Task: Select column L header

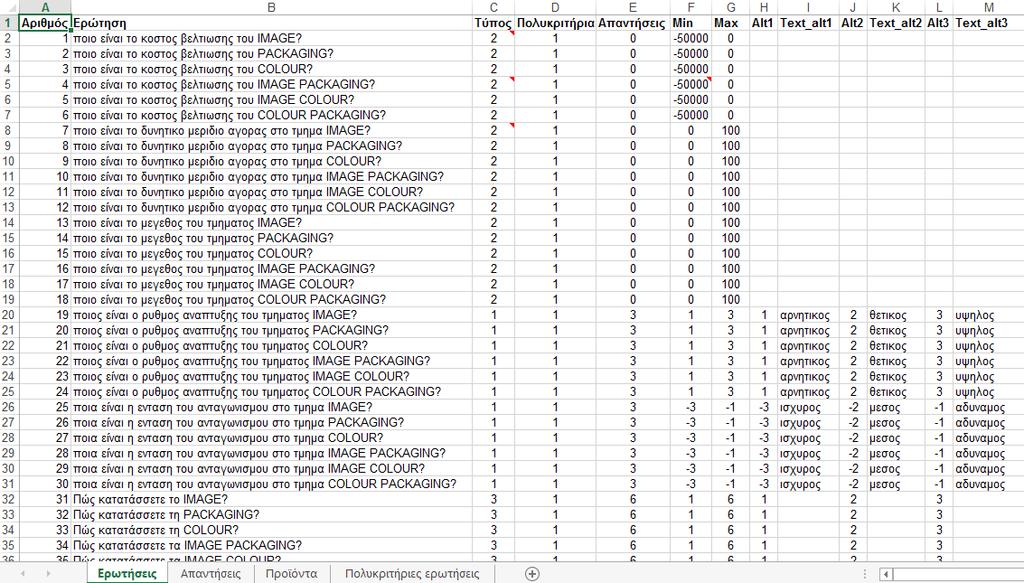Action: [x=939, y=7]
